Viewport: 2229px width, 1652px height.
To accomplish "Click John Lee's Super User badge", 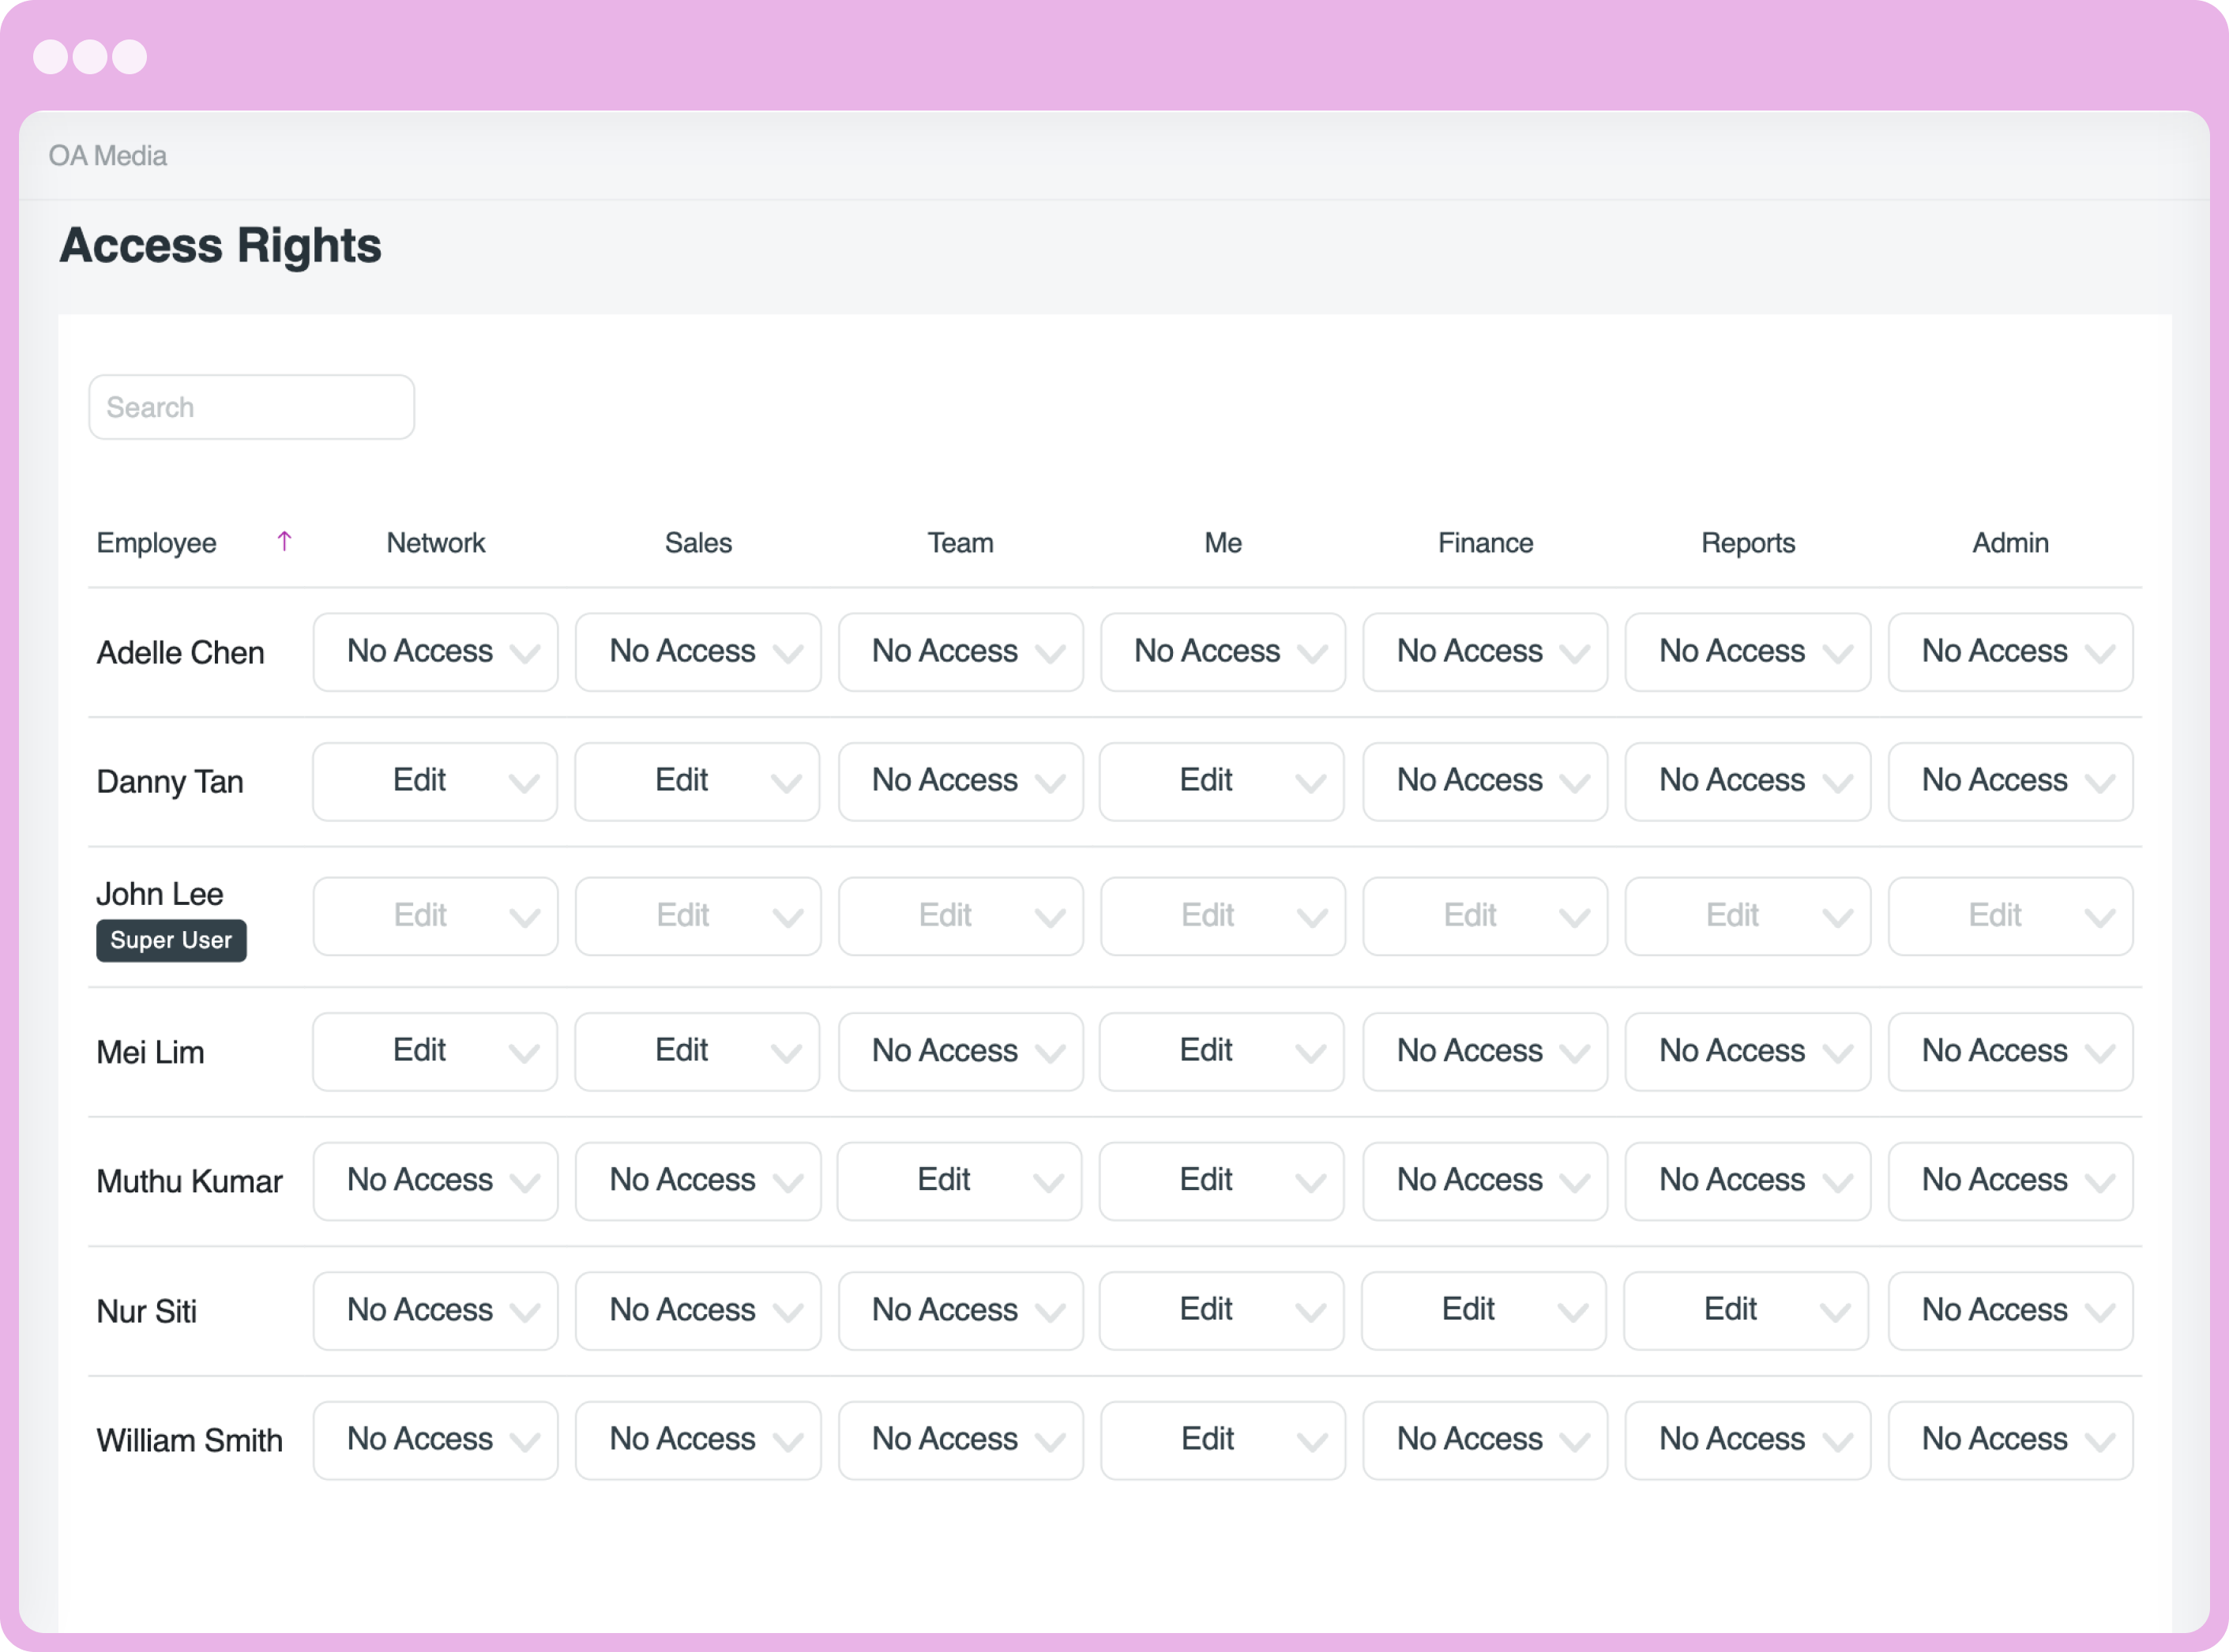I will [171, 940].
